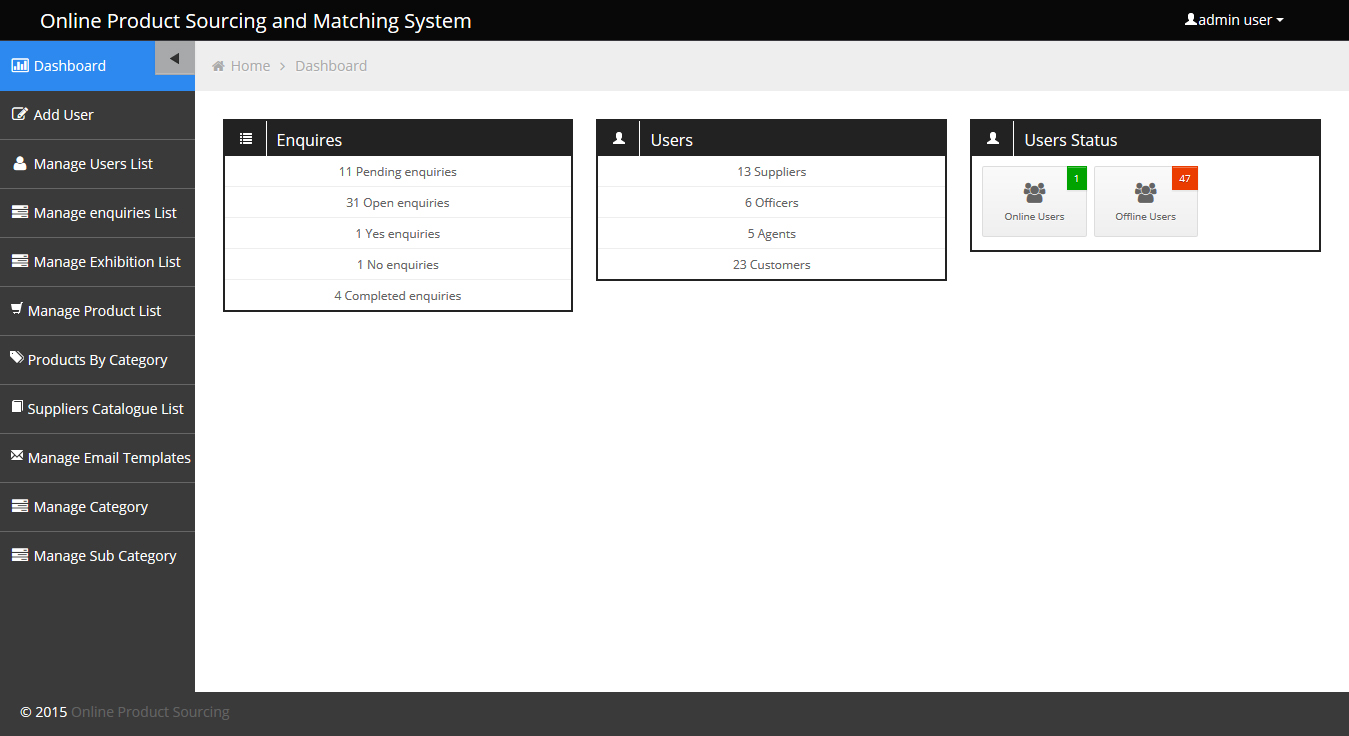Open Manage Exhibition List menu item
The width and height of the screenshot is (1349, 736).
[97, 262]
